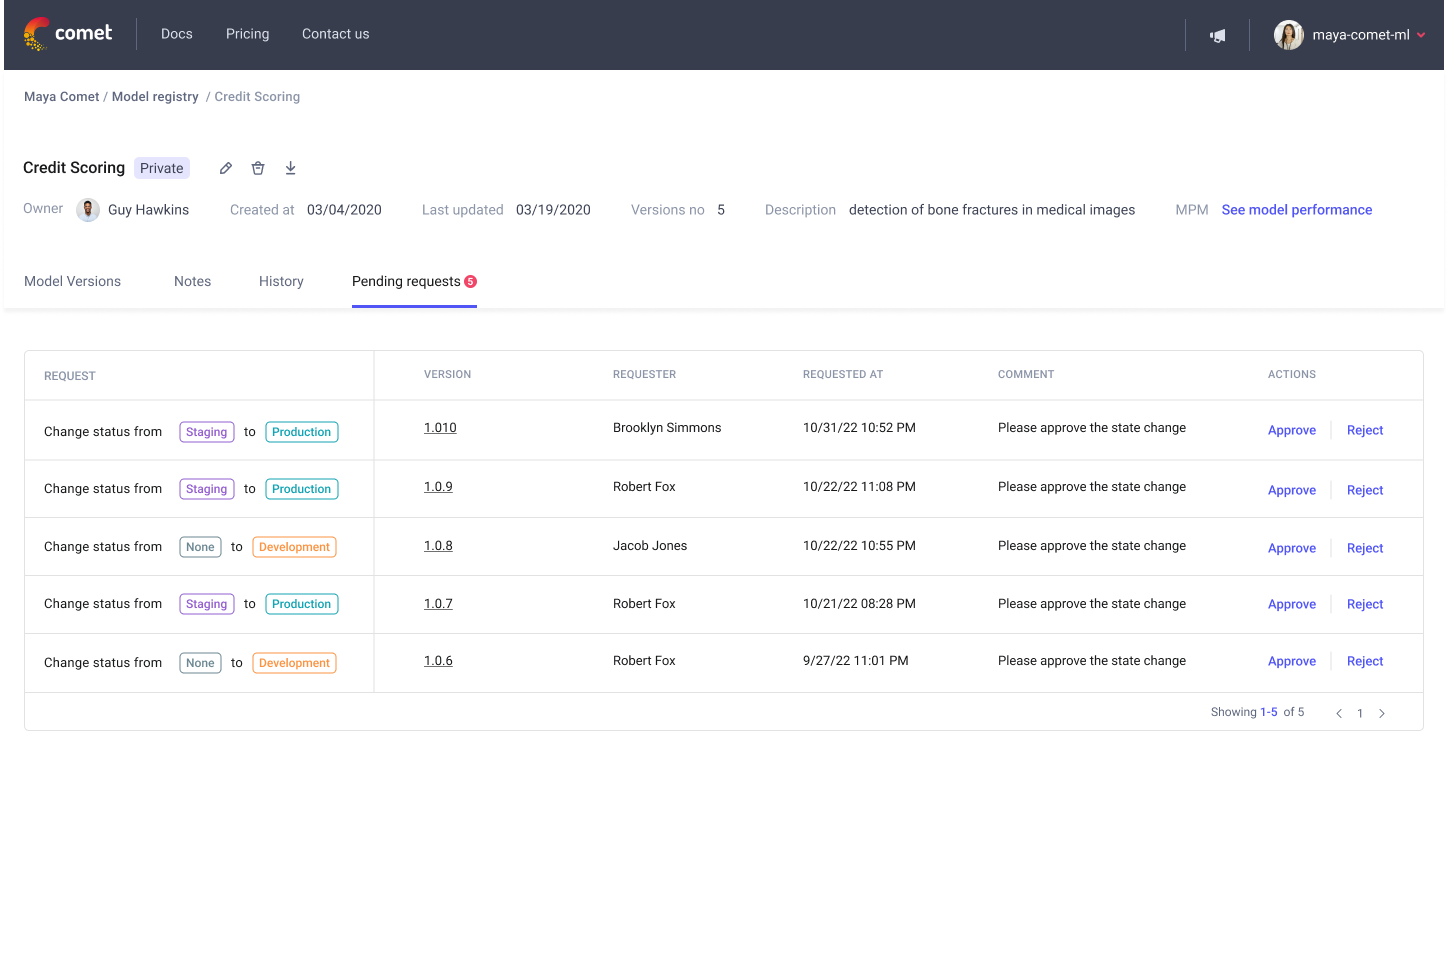Viewport: 1448px width, 960px height.
Task: Edit the model name with the pencil icon
Action: (225, 167)
